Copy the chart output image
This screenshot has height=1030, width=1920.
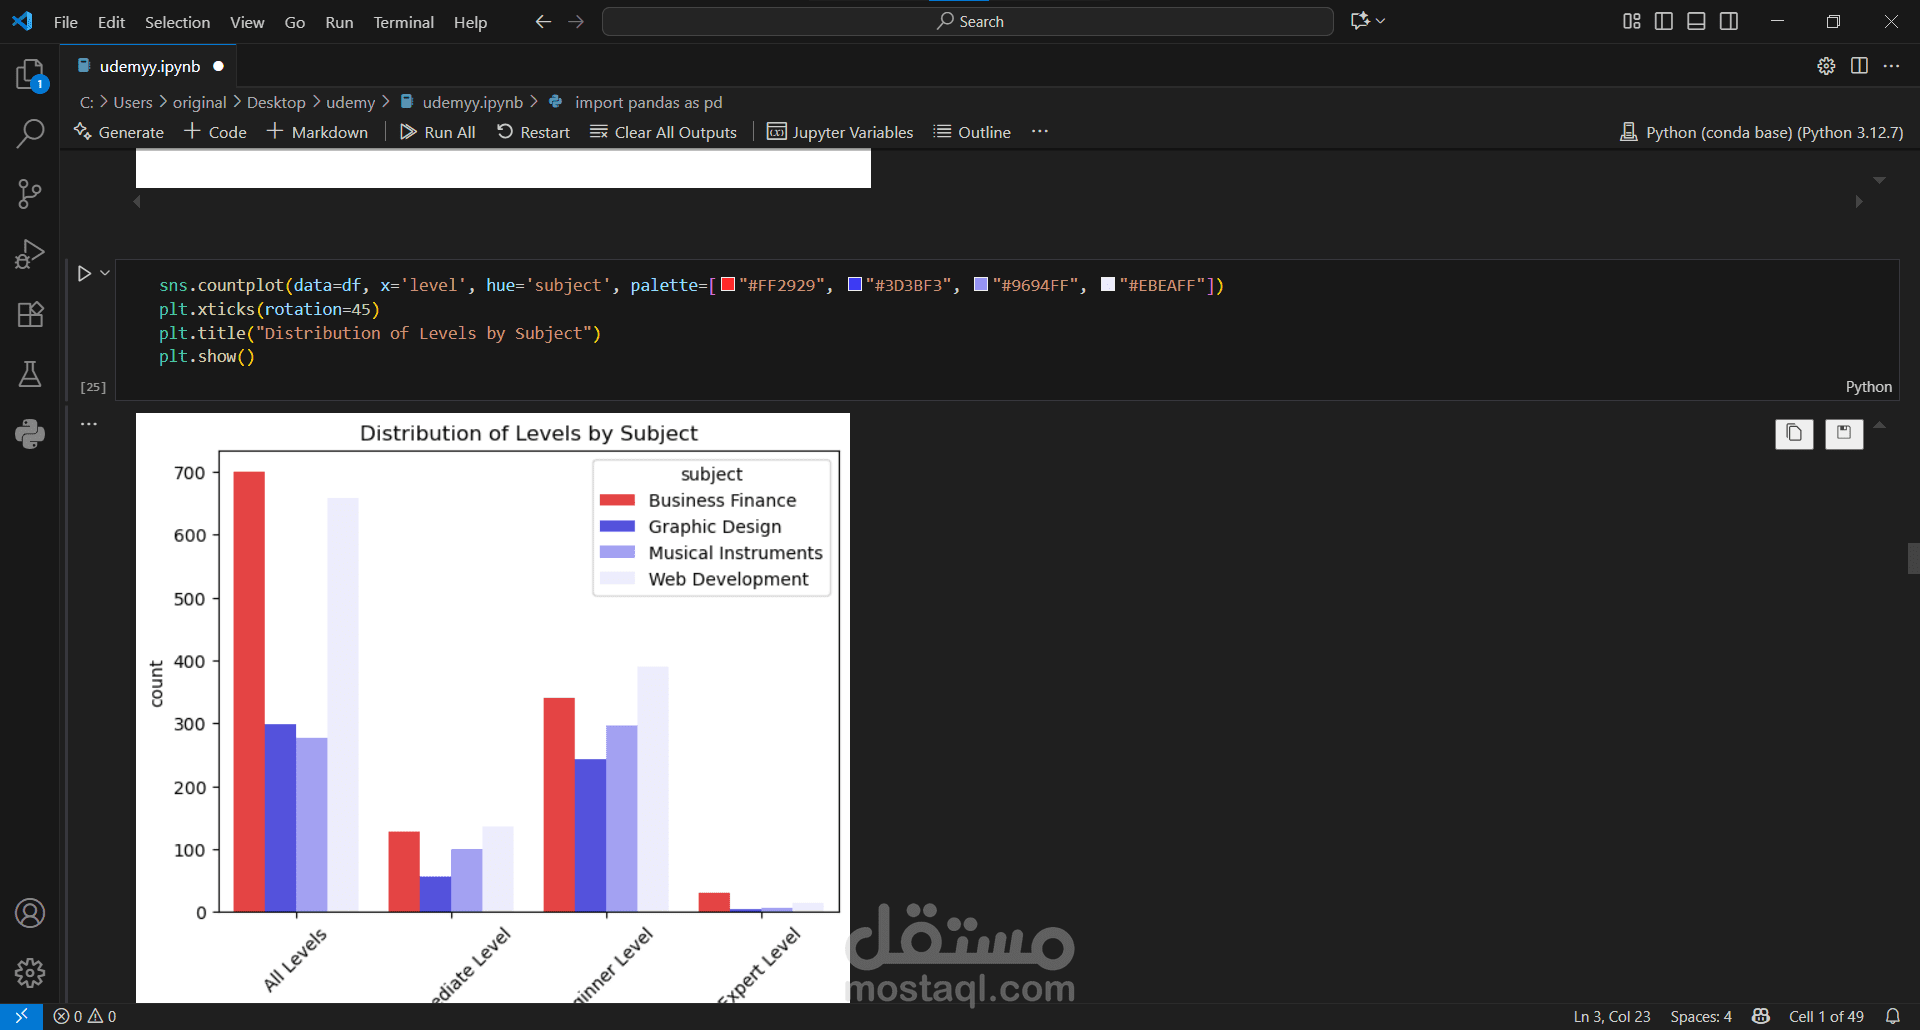click(1794, 433)
